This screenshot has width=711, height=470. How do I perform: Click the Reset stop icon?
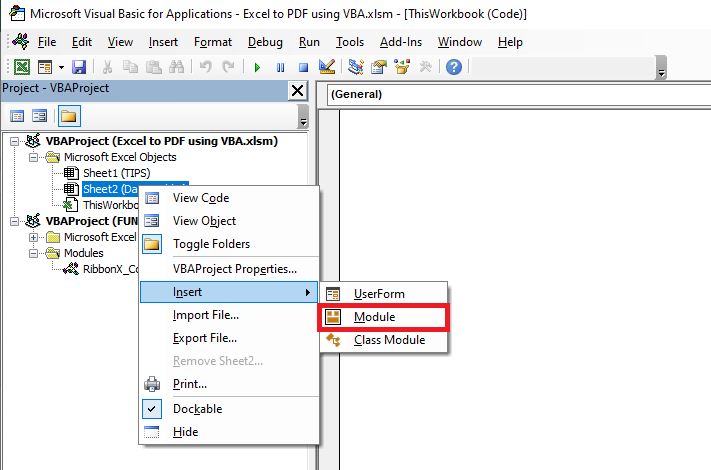(303, 68)
